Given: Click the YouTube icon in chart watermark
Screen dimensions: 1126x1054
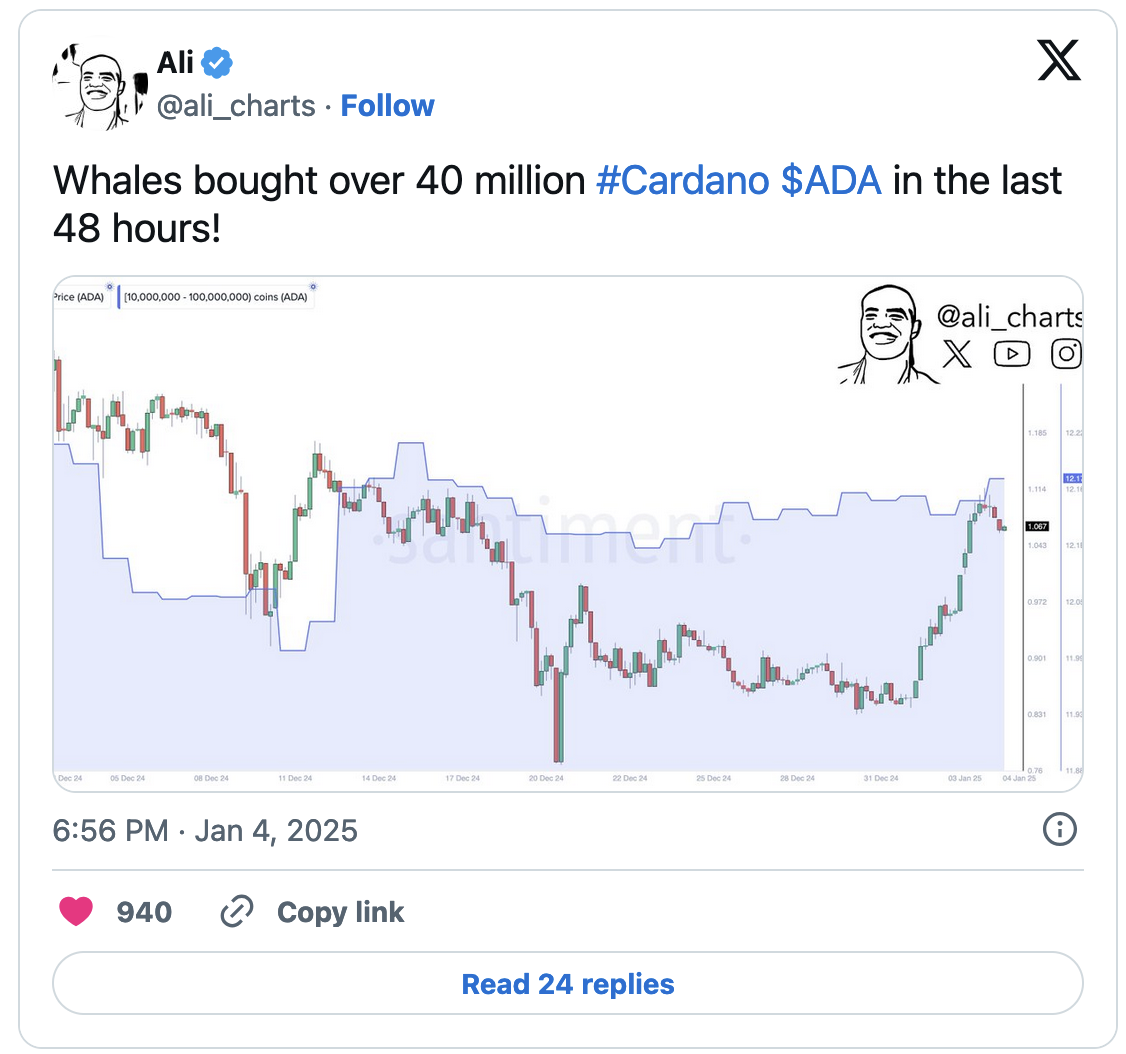Looking at the screenshot, I should (1011, 353).
